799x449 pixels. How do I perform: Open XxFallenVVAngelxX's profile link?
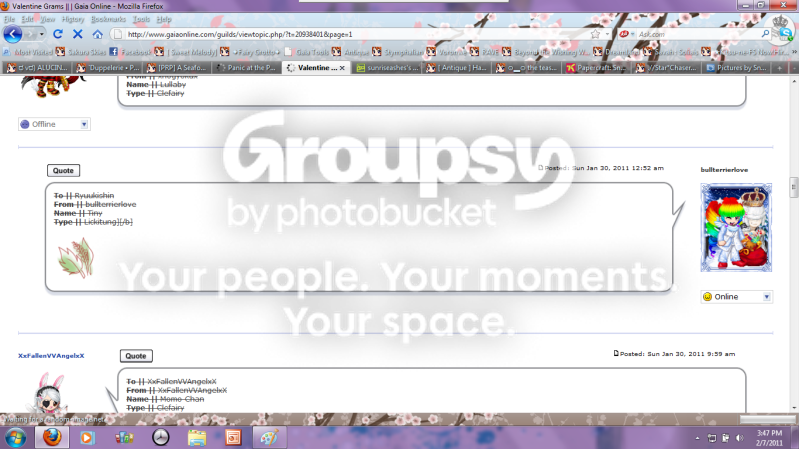(x=51, y=356)
